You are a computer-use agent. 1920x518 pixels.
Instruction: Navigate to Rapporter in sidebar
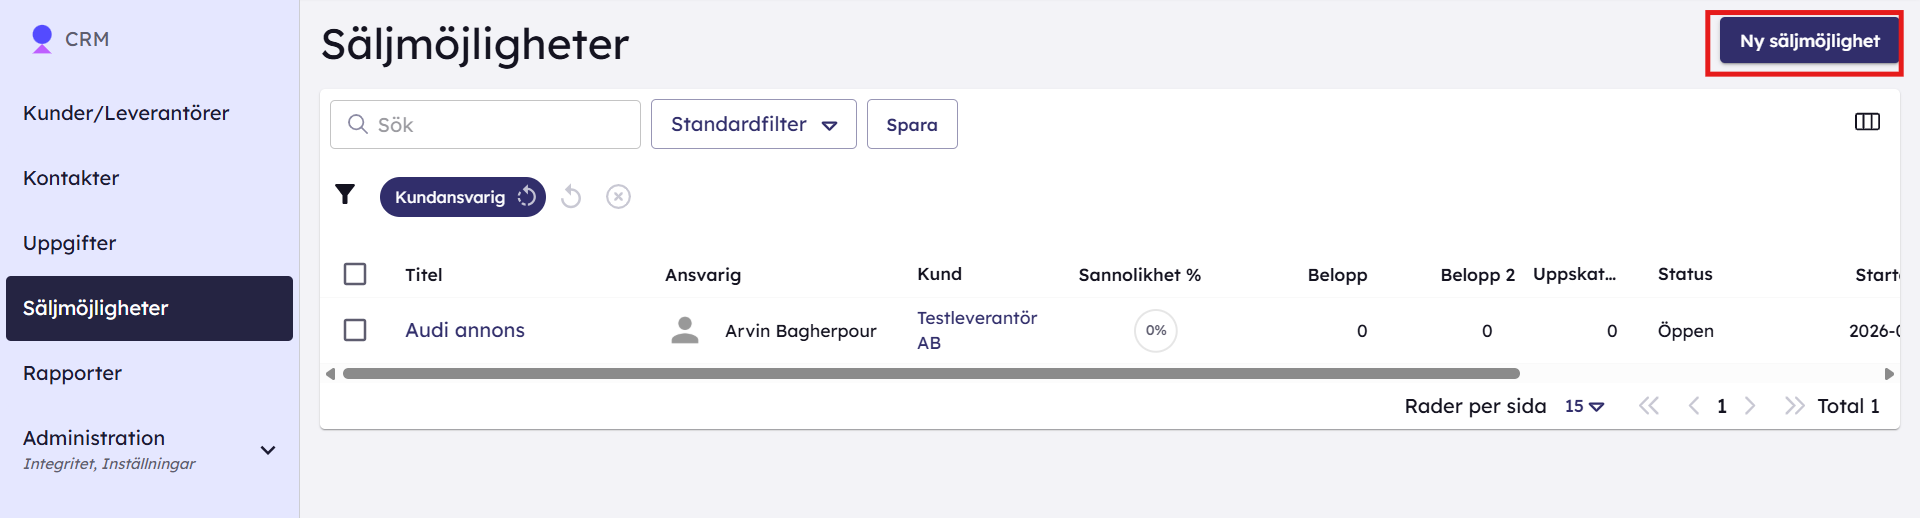[x=72, y=373]
